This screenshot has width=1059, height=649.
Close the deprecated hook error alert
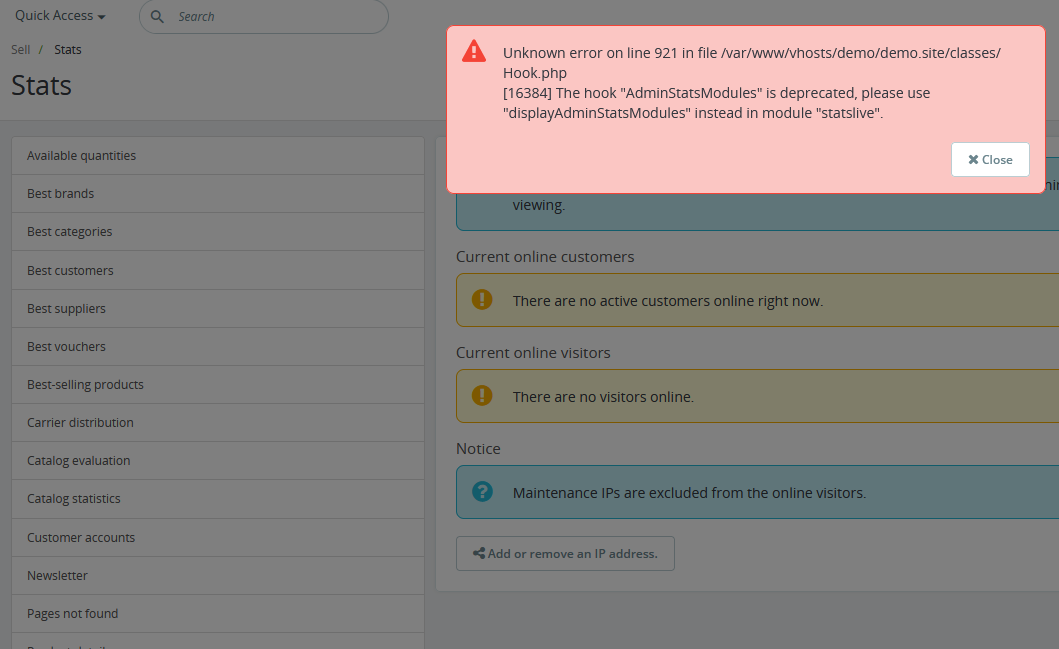coord(990,159)
